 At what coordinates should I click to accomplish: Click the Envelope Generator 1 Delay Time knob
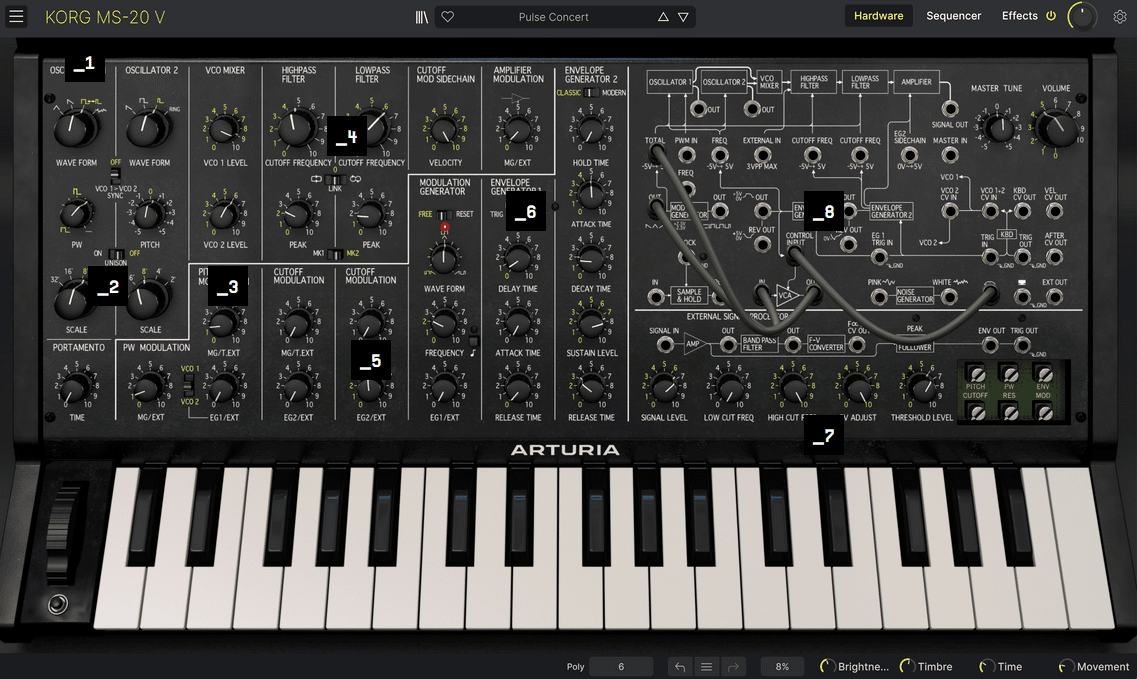[x=518, y=259]
